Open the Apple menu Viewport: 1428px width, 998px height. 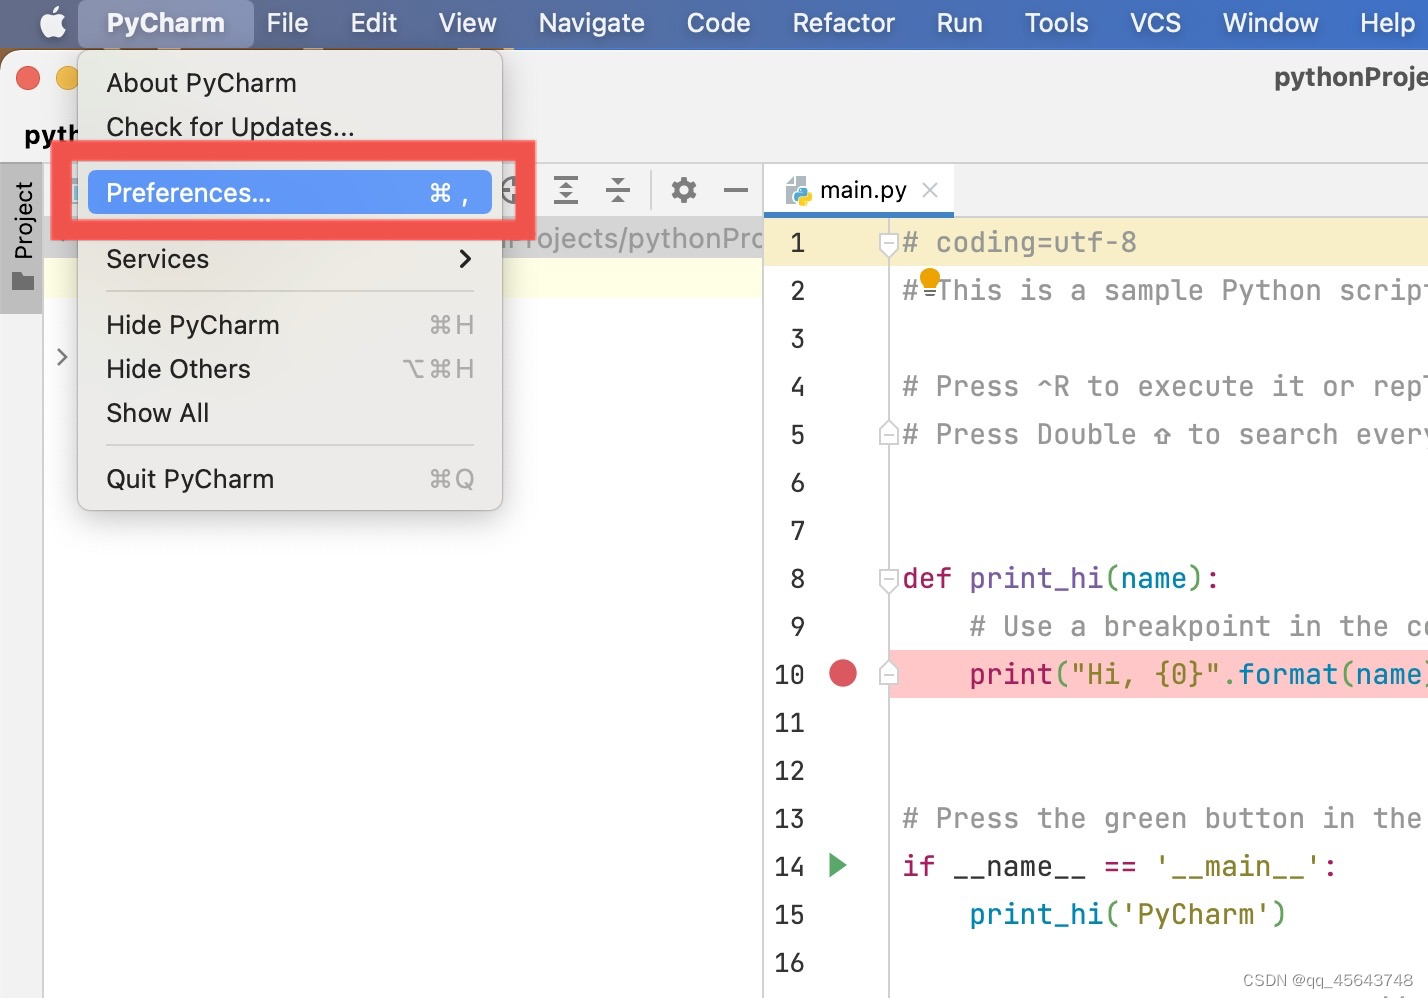[52, 22]
